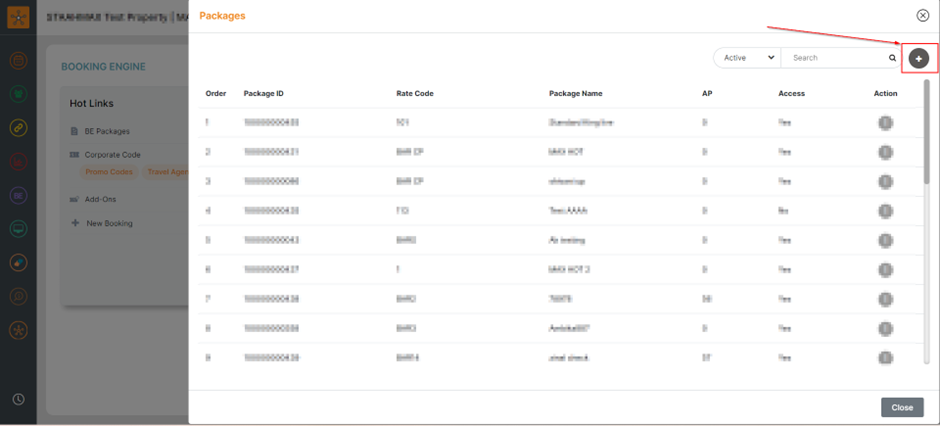Click the yellow link icon in sidebar
940x426 pixels.
click(x=18, y=128)
